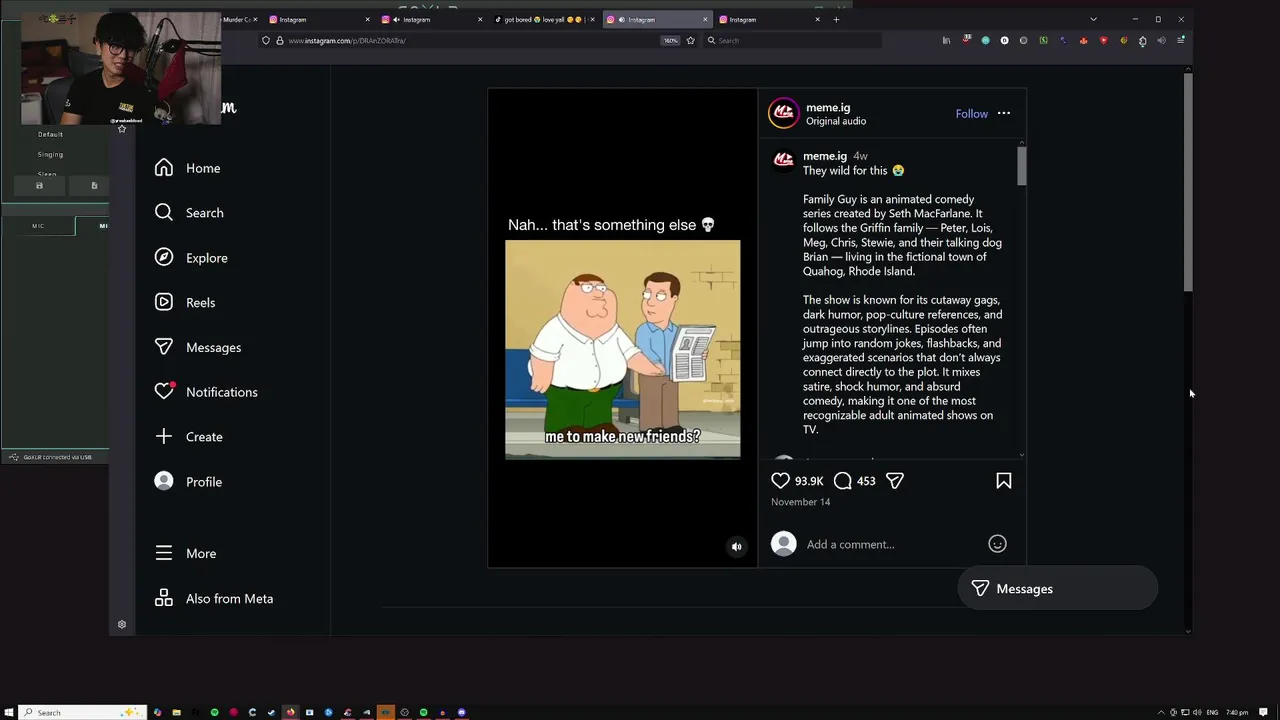Image resolution: width=1280 pixels, height=720 pixels.
Task: Switch to MIC tab in GoXLR window
Action: point(38,226)
